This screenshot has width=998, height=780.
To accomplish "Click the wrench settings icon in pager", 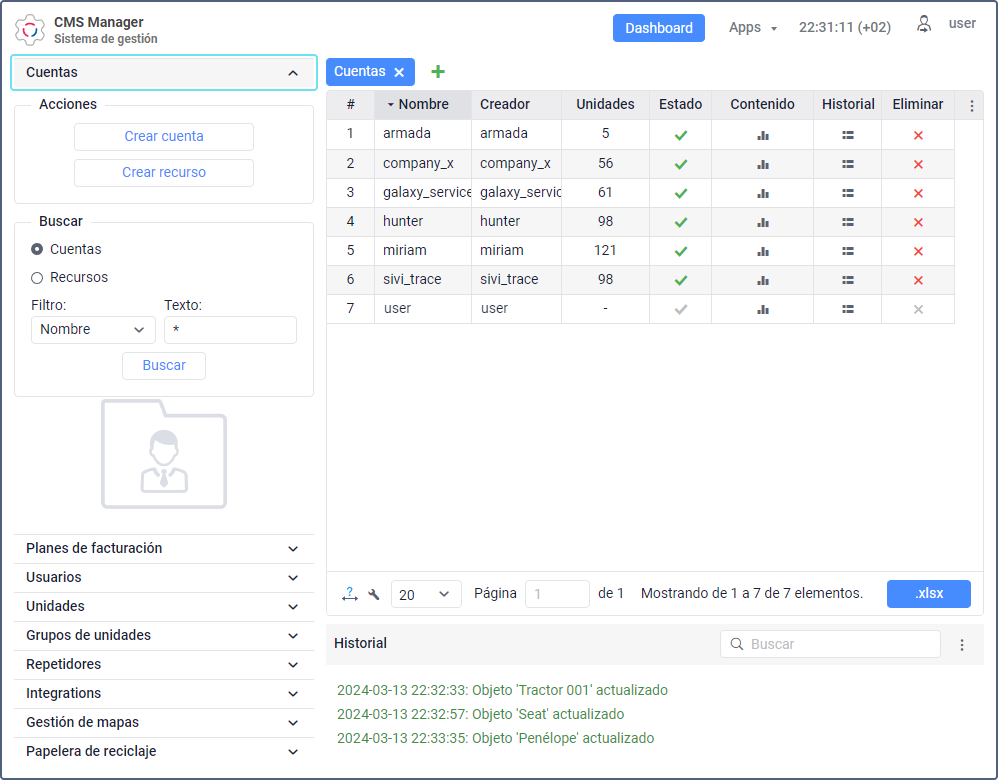I will click(374, 594).
